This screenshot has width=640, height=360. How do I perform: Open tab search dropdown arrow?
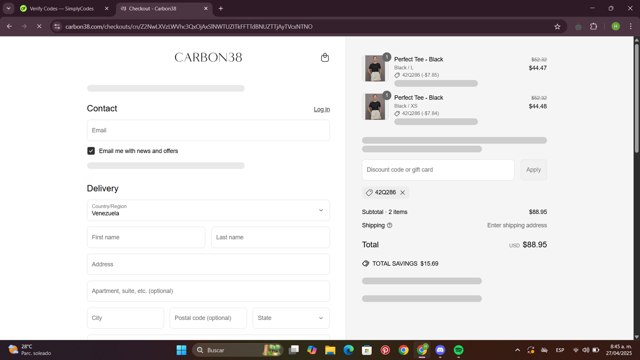click(x=8, y=8)
